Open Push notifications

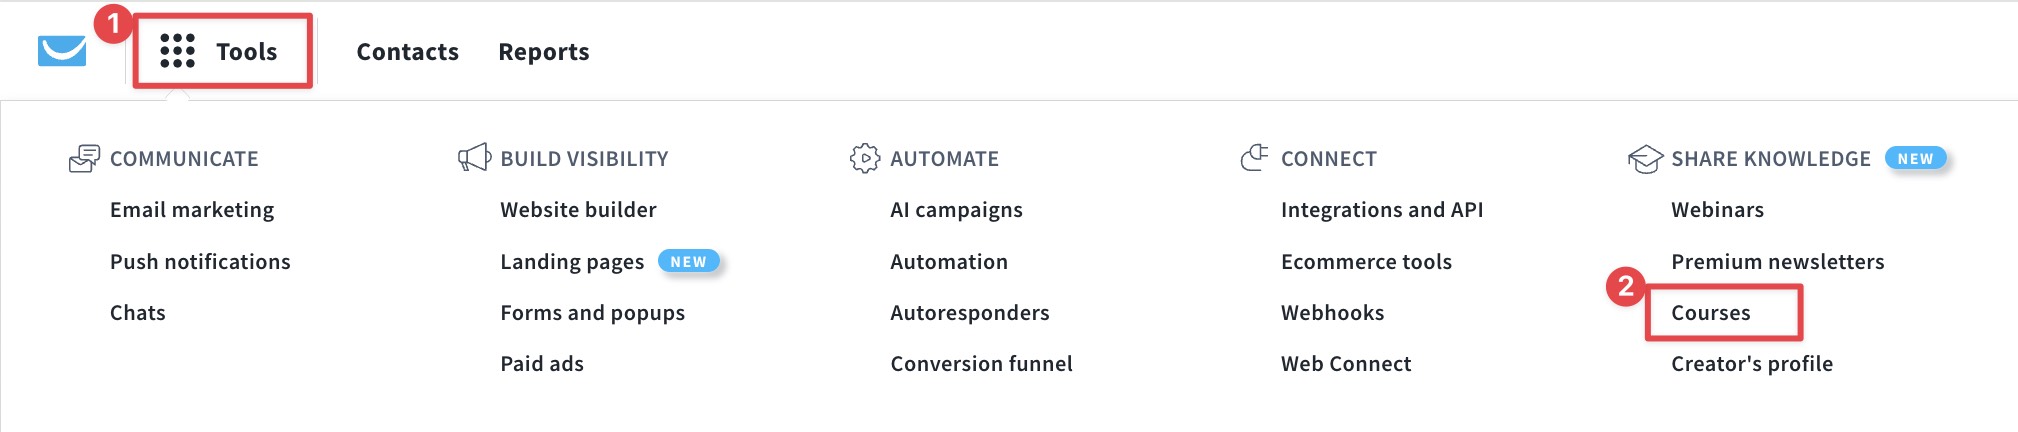pos(200,262)
